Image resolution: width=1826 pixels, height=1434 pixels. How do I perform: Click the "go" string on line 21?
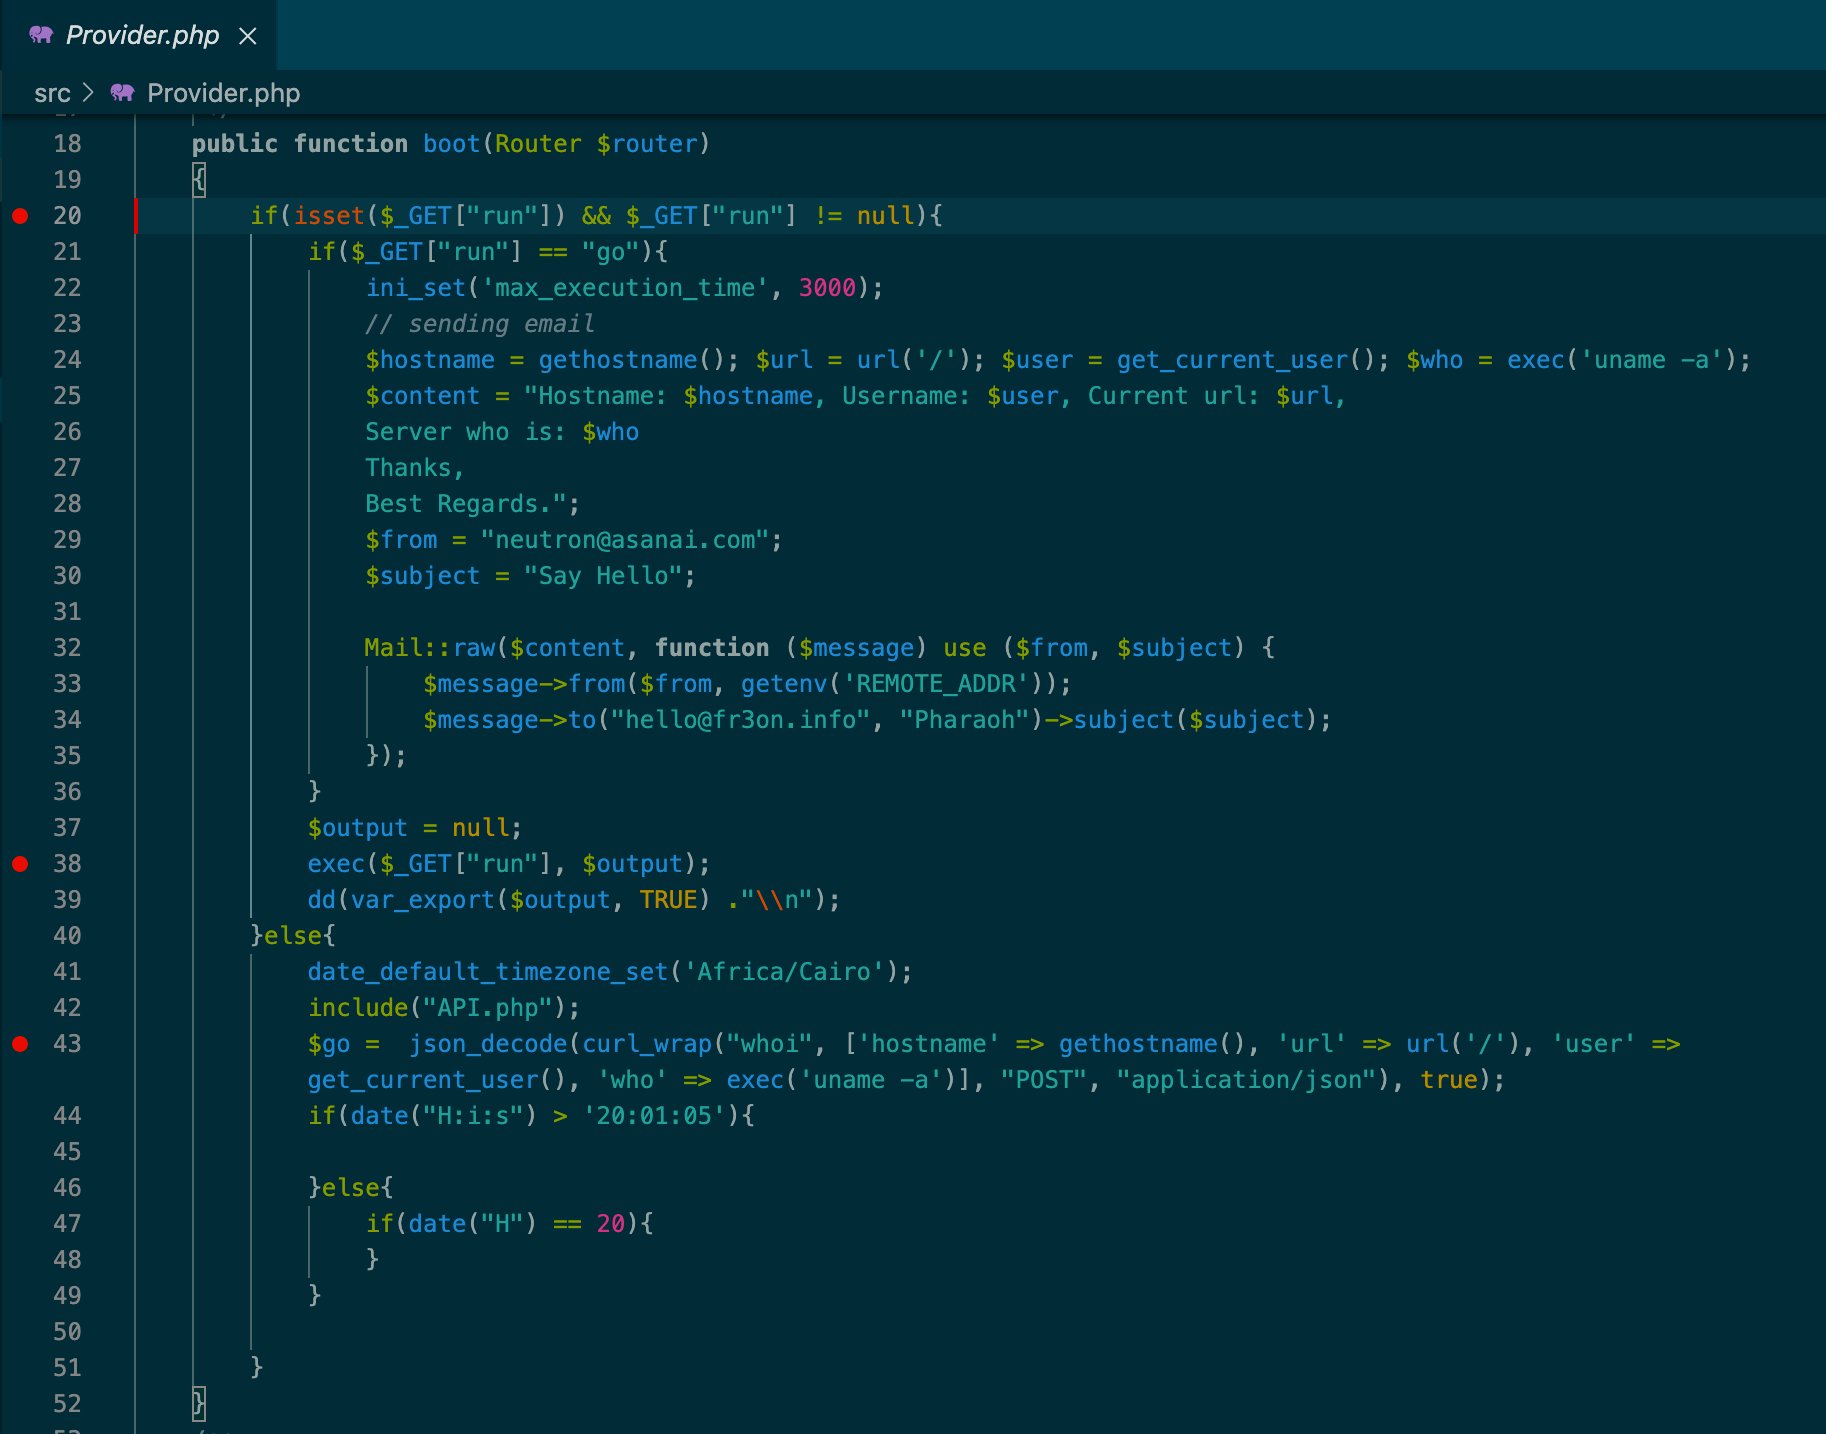pos(611,252)
